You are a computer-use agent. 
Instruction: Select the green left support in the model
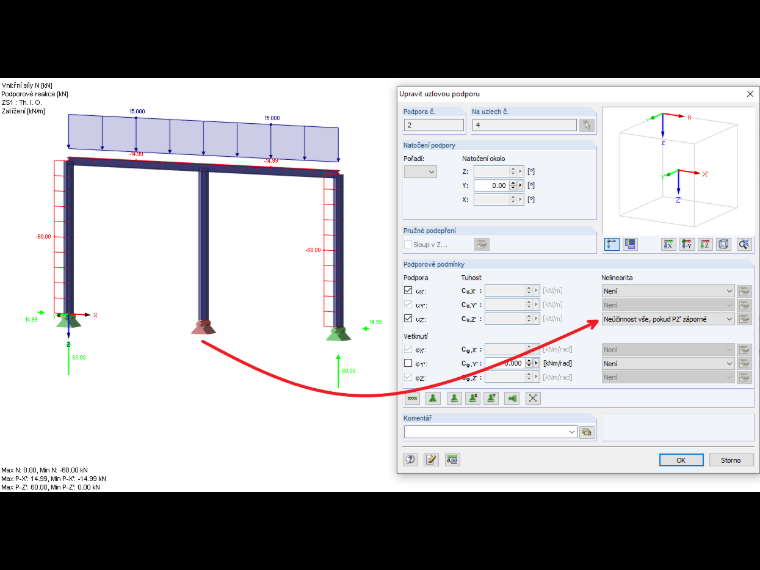[x=68, y=321]
